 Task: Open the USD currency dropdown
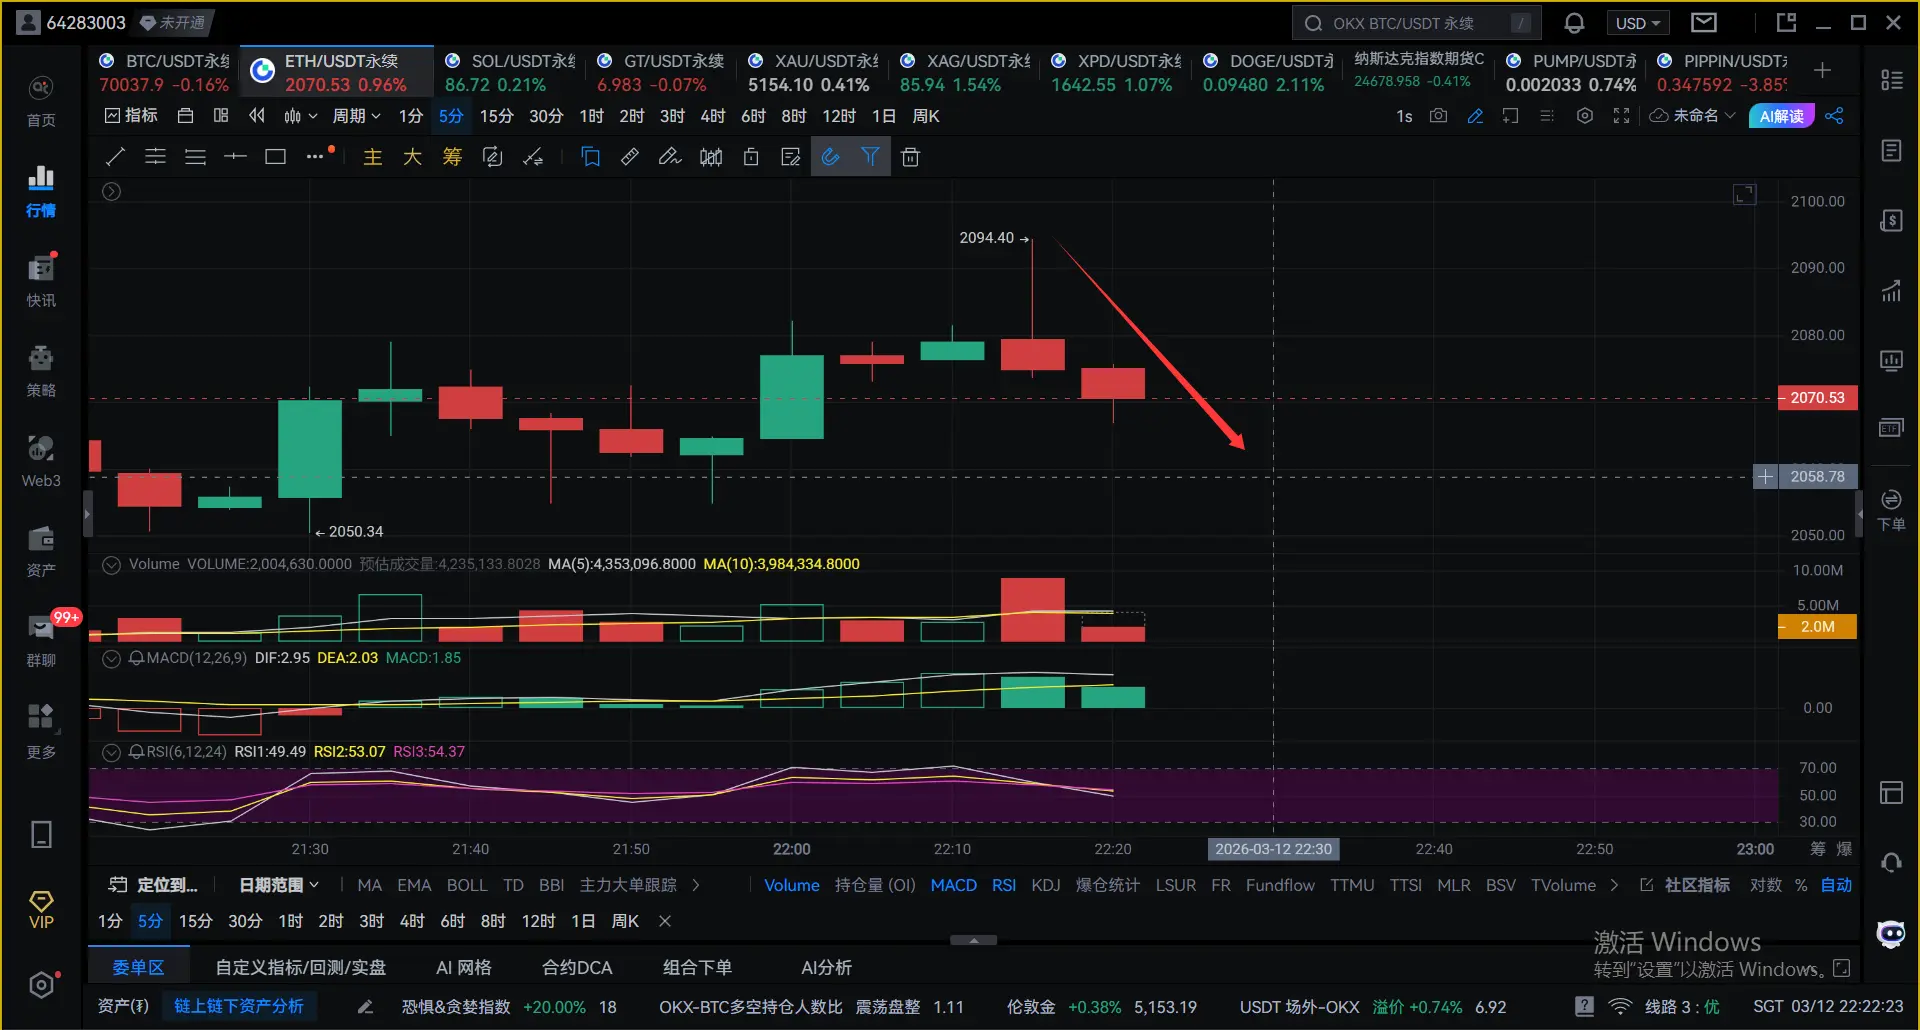tap(1638, 23)
